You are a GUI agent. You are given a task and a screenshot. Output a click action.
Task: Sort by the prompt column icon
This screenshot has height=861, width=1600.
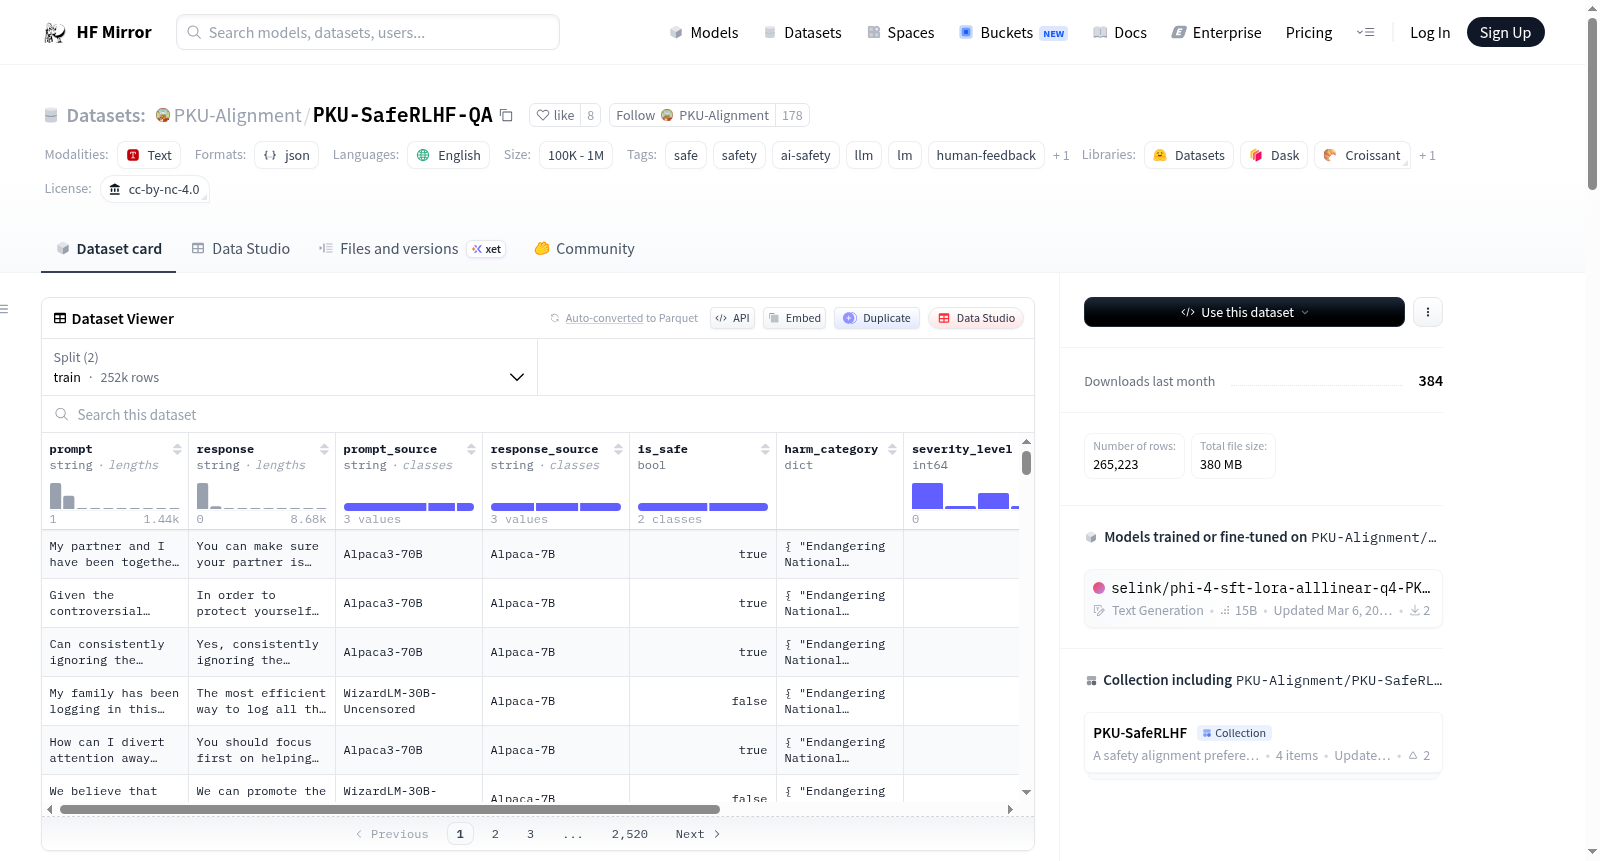click(x=177, y=449)
